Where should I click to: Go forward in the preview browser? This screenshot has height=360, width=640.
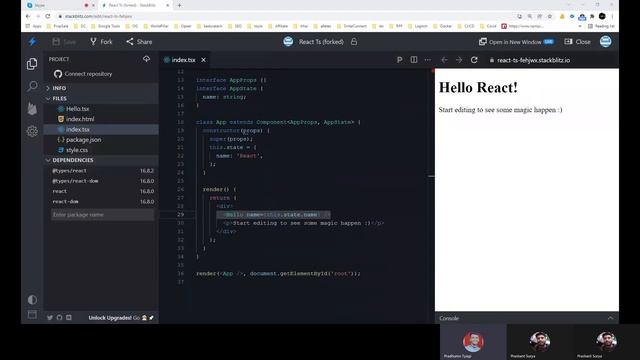click(x=459, y=60)
